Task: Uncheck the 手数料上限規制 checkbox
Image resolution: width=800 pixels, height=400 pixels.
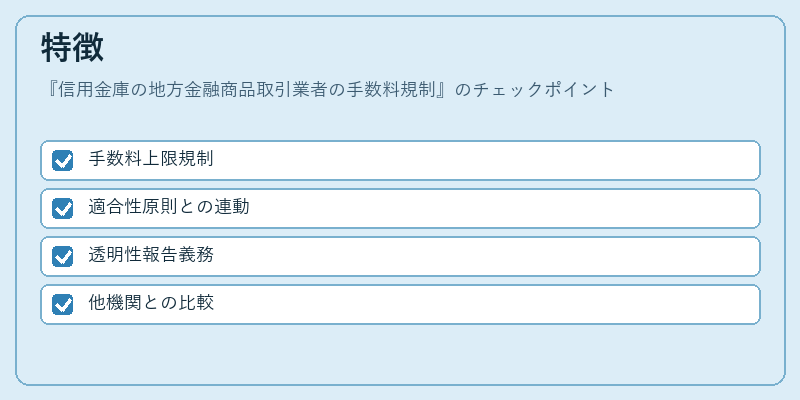Action: 62,160
